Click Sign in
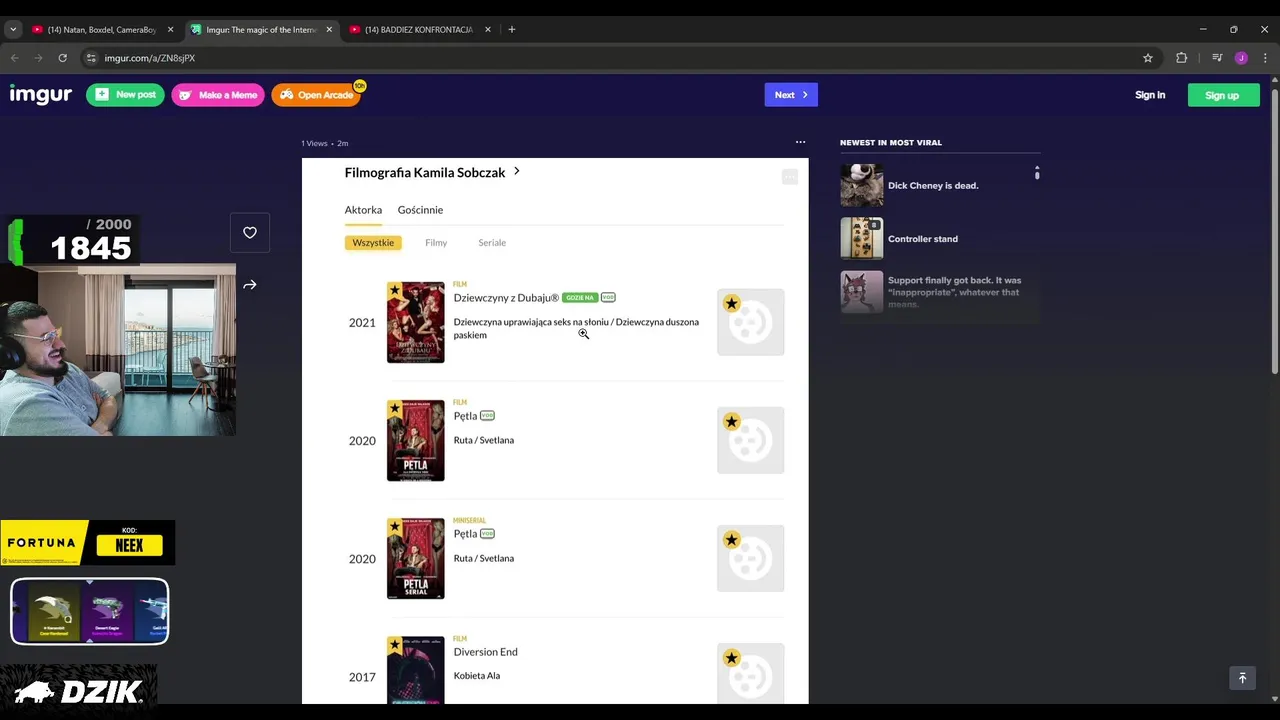1280x720 pixels. click(x=1150, y=95)
